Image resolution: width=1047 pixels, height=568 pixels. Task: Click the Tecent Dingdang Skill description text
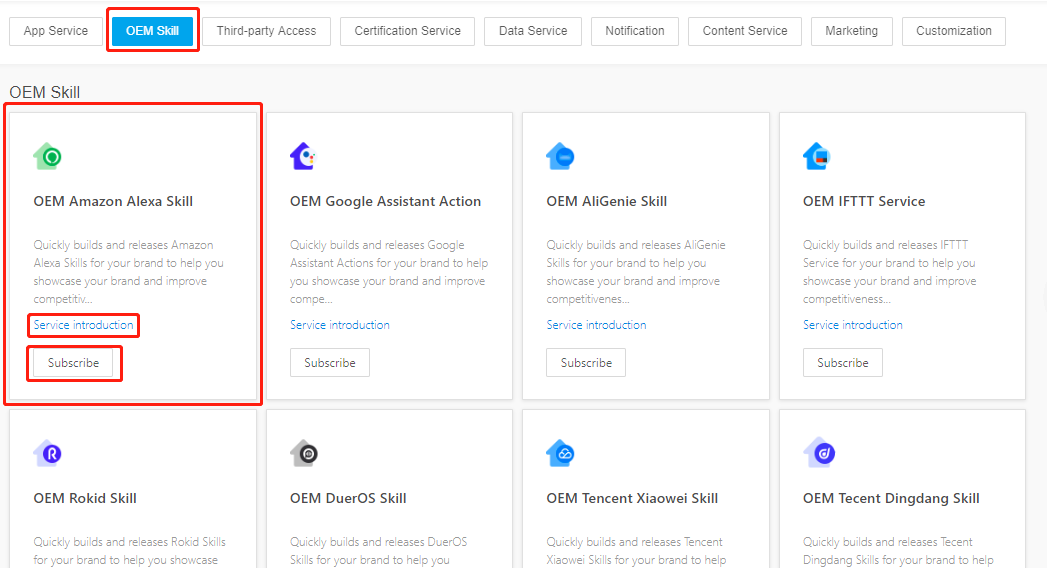[898, 551]
